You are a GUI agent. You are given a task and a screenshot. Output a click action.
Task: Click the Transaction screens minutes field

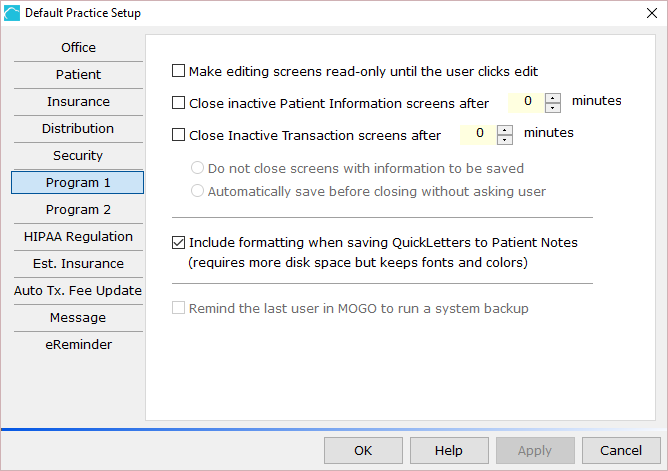coord(478,135)
